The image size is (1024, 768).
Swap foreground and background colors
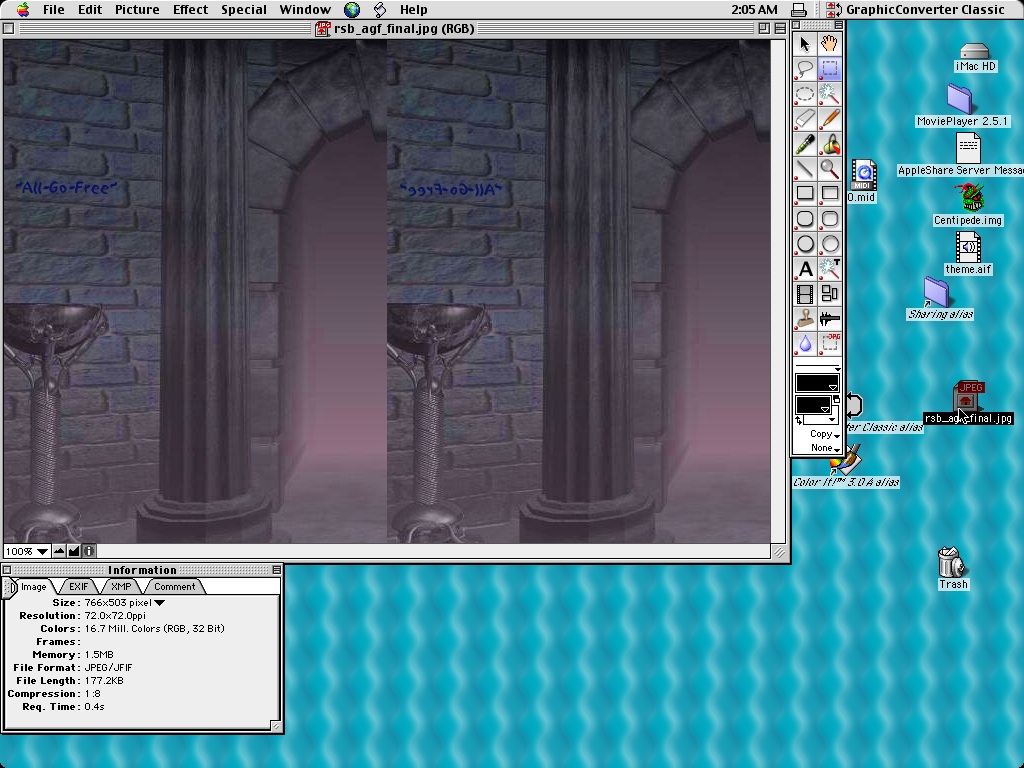click(x=799, y=421)
